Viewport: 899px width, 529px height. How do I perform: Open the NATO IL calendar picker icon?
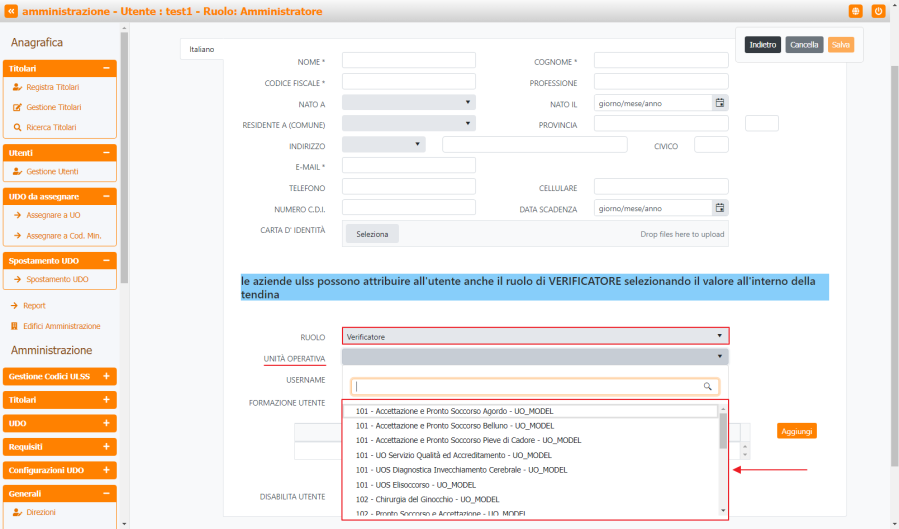click(719, 103)
